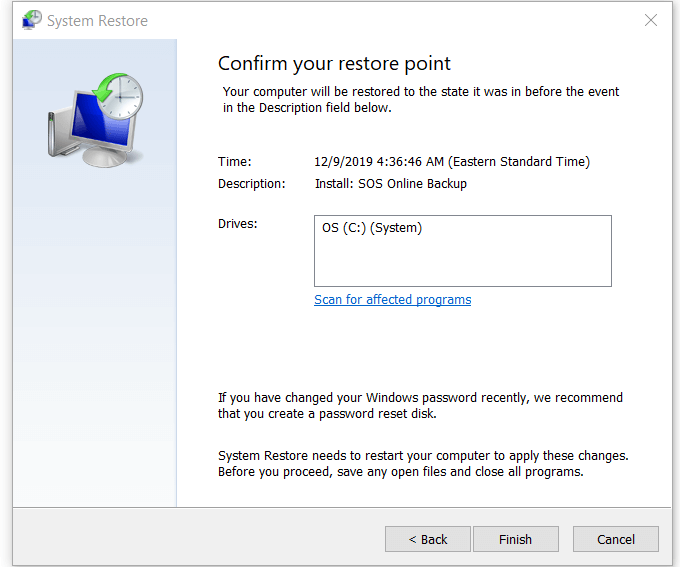The height and width of the screenshot is (567, 680).
Task: Click the password reset disk recommendation text
Action: coord(420,406)
